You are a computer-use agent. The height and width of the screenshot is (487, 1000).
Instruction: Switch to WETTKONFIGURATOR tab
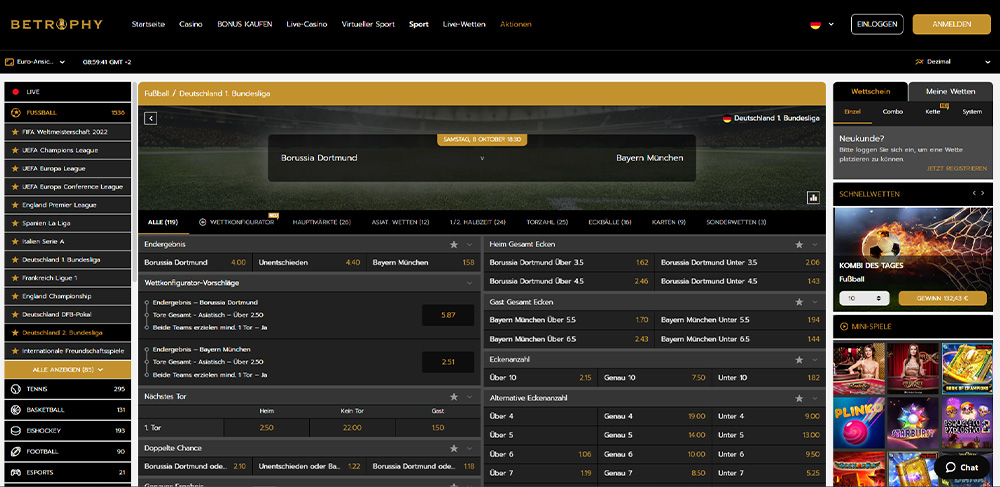[236, 222]
